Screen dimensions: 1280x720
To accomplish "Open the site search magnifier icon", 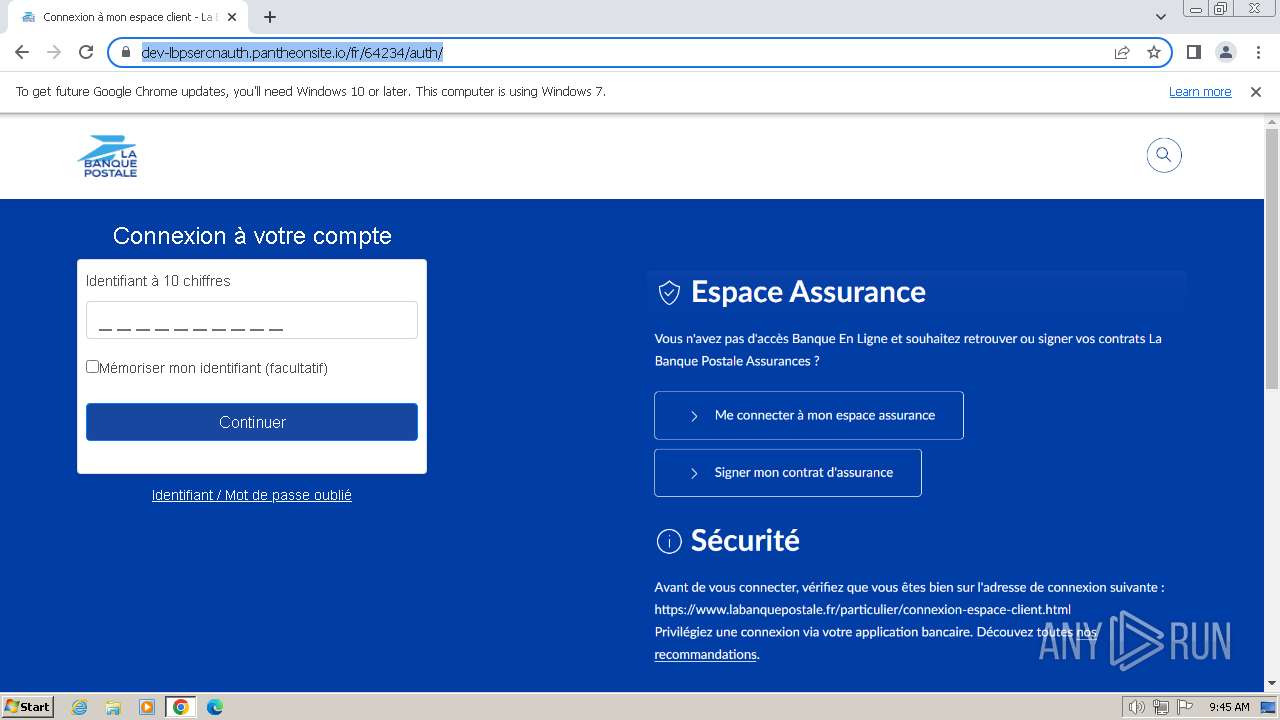I will [1163, 155].
